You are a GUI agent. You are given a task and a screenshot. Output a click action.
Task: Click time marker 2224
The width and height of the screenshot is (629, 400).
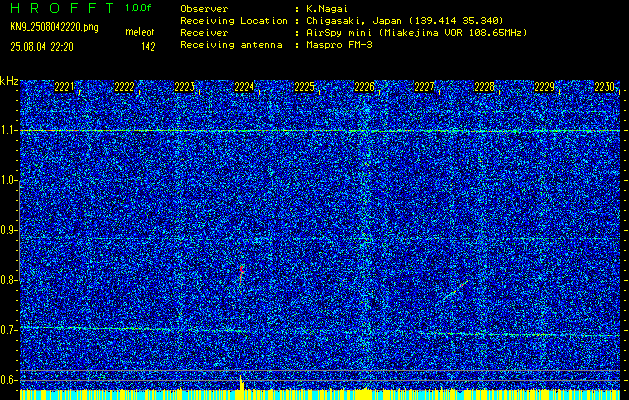244,87
